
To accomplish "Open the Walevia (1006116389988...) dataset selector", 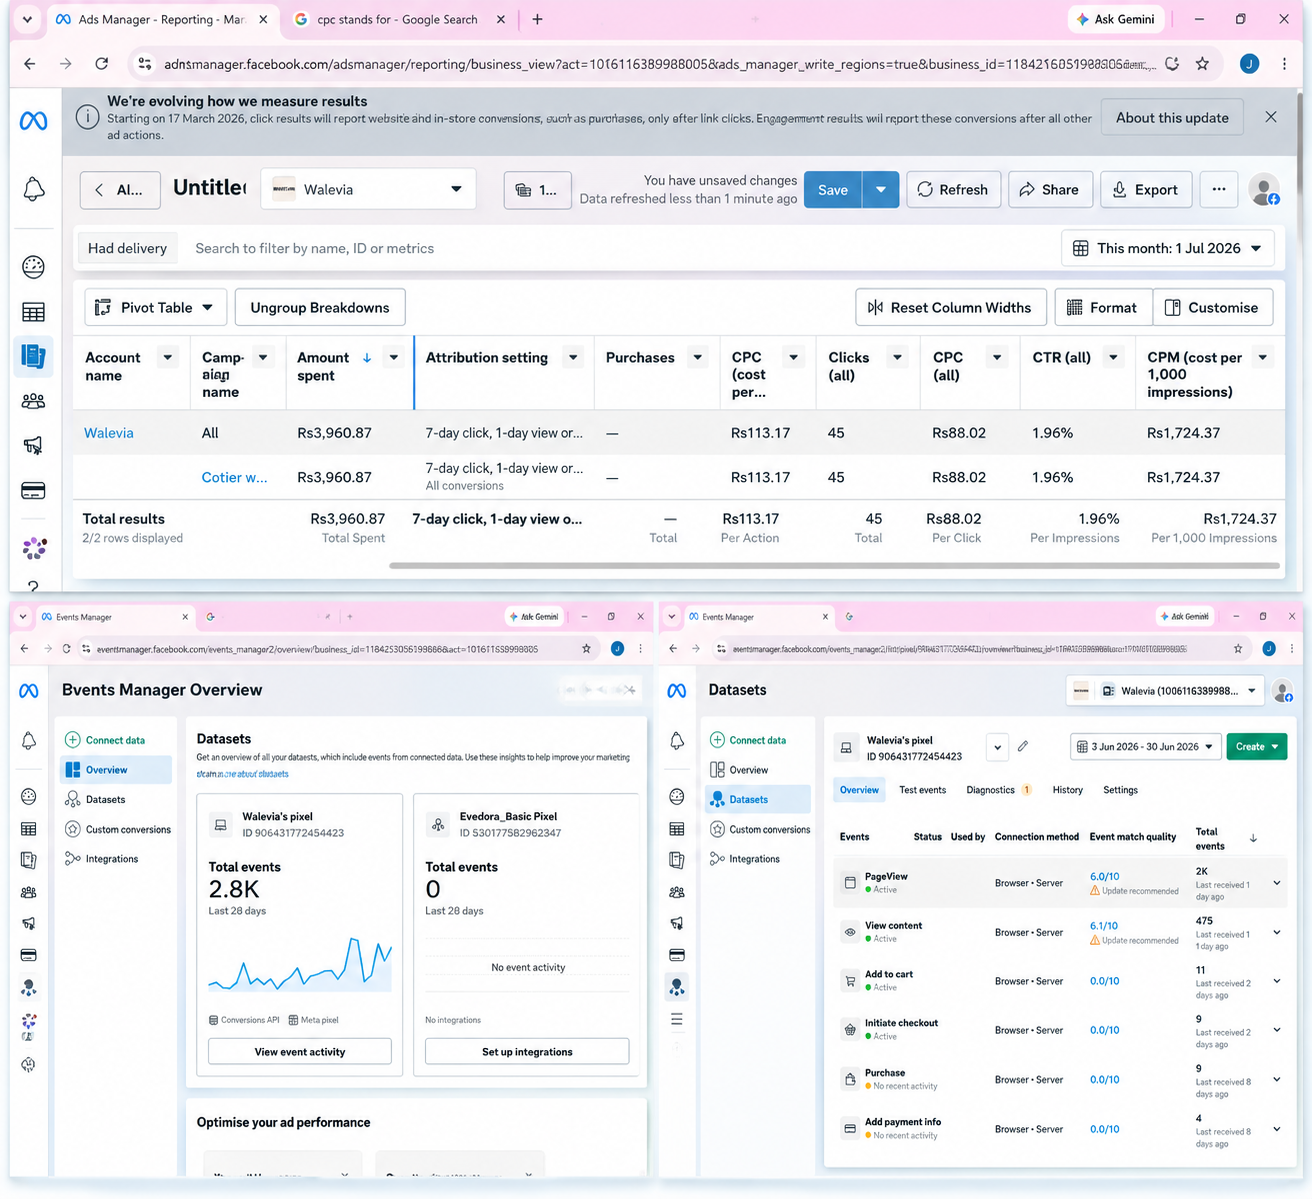I will point(1165,690).
